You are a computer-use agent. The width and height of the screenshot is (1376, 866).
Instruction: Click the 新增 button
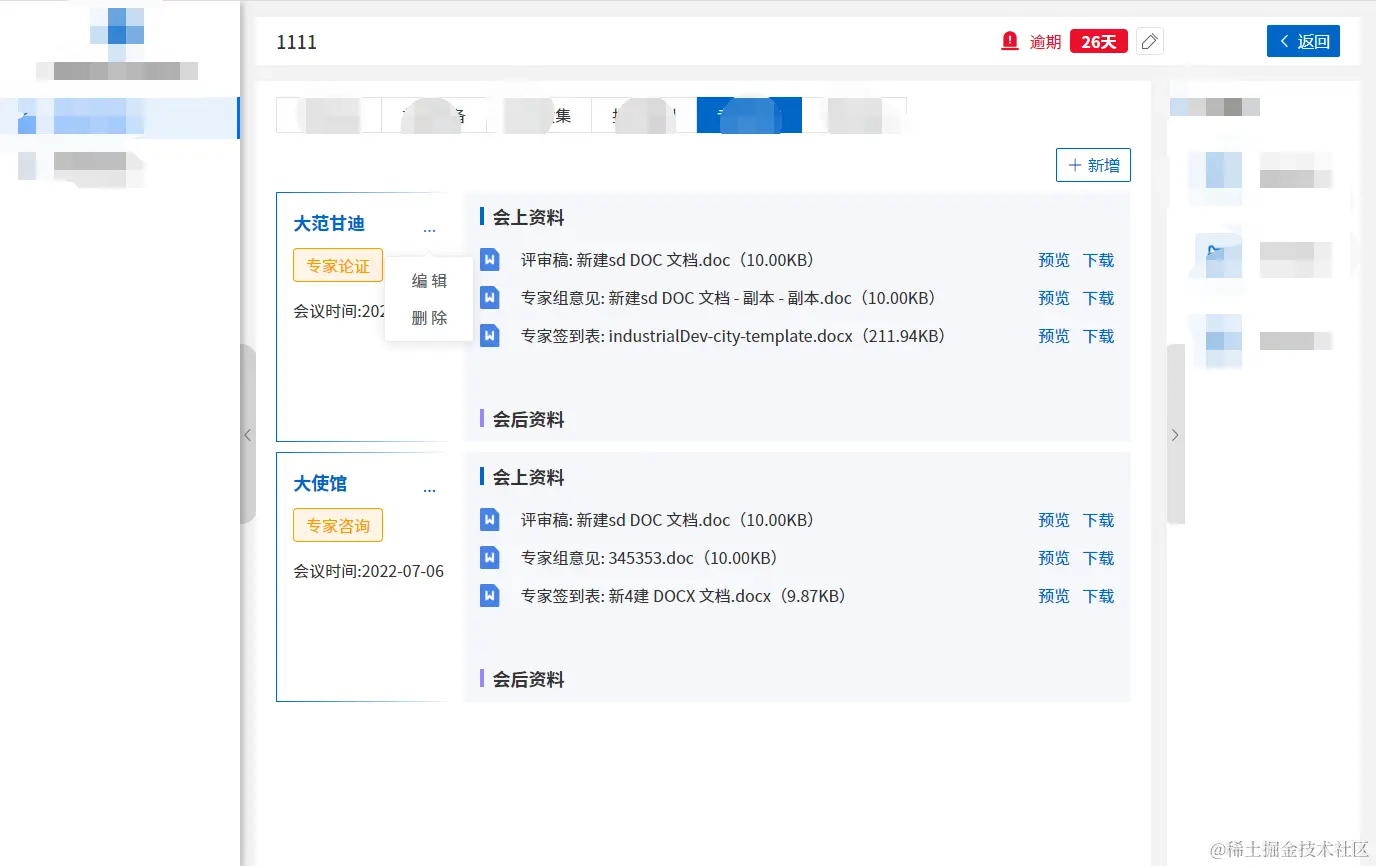[x=1093, y=165]
